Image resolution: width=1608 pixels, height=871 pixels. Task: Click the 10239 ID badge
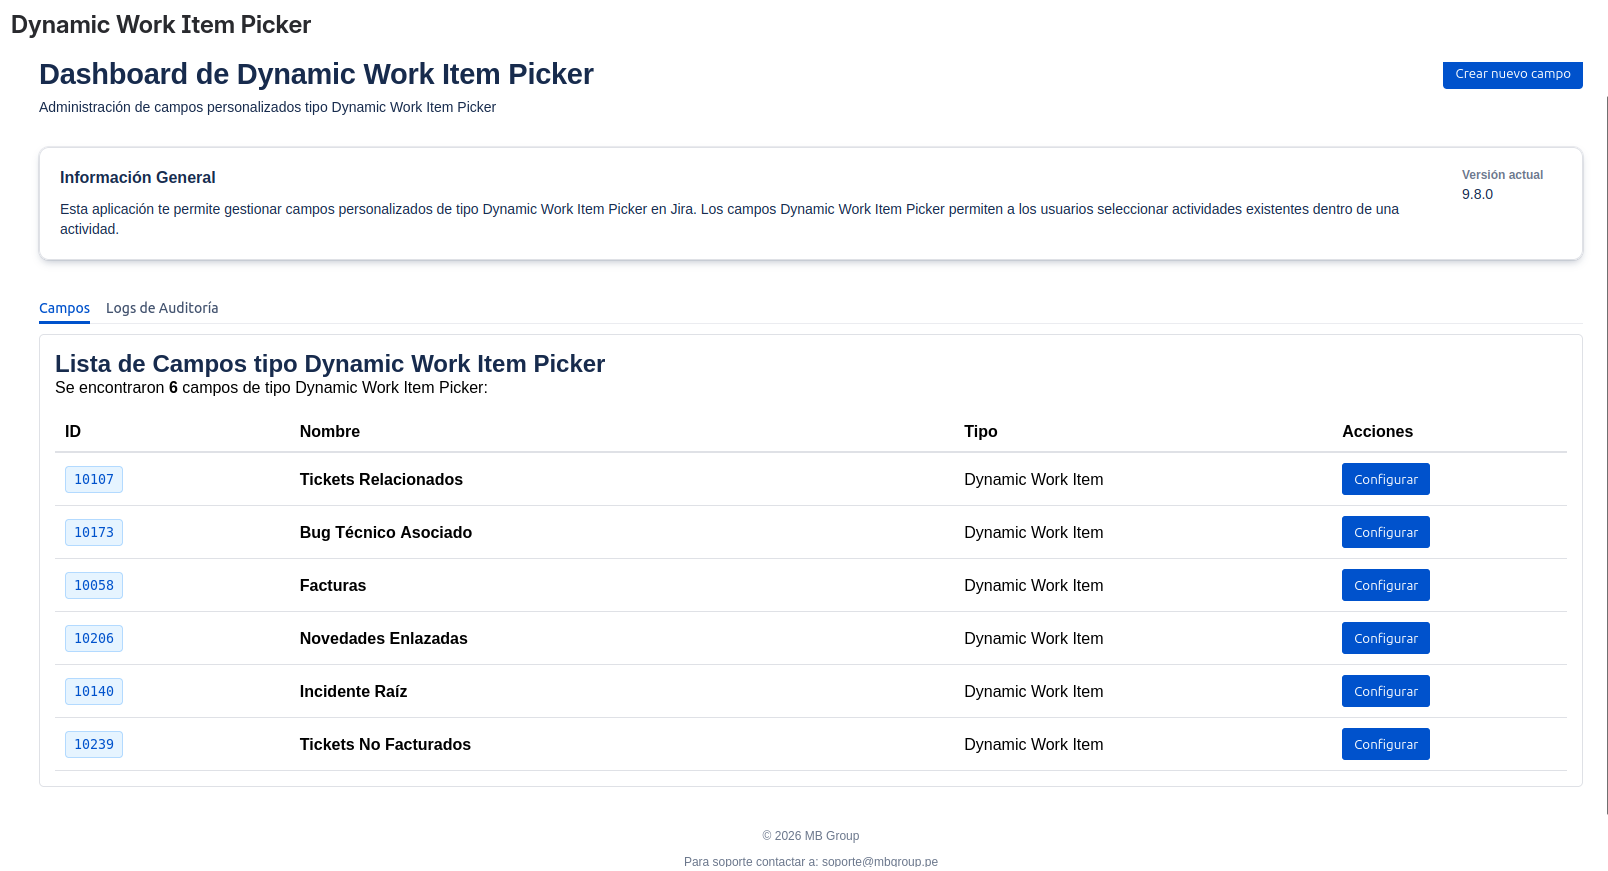click(94, 744)
